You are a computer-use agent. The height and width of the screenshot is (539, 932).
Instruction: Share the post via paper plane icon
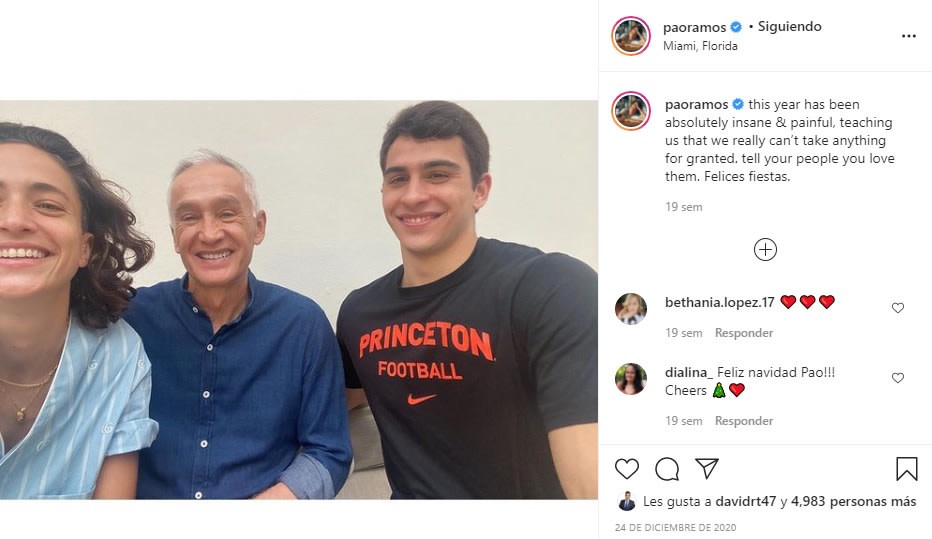click(707, 469)
